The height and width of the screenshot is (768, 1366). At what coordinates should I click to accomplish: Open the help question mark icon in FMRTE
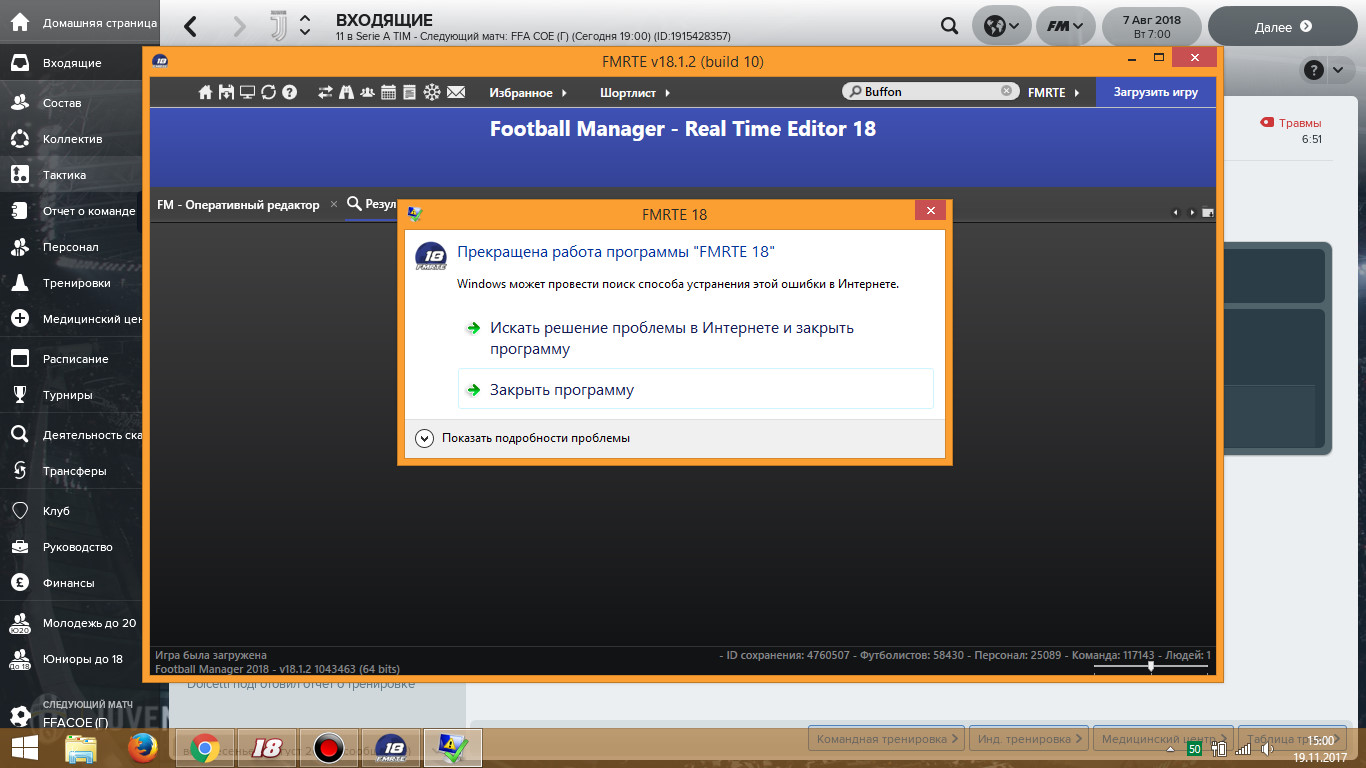[x=289, y=92]
